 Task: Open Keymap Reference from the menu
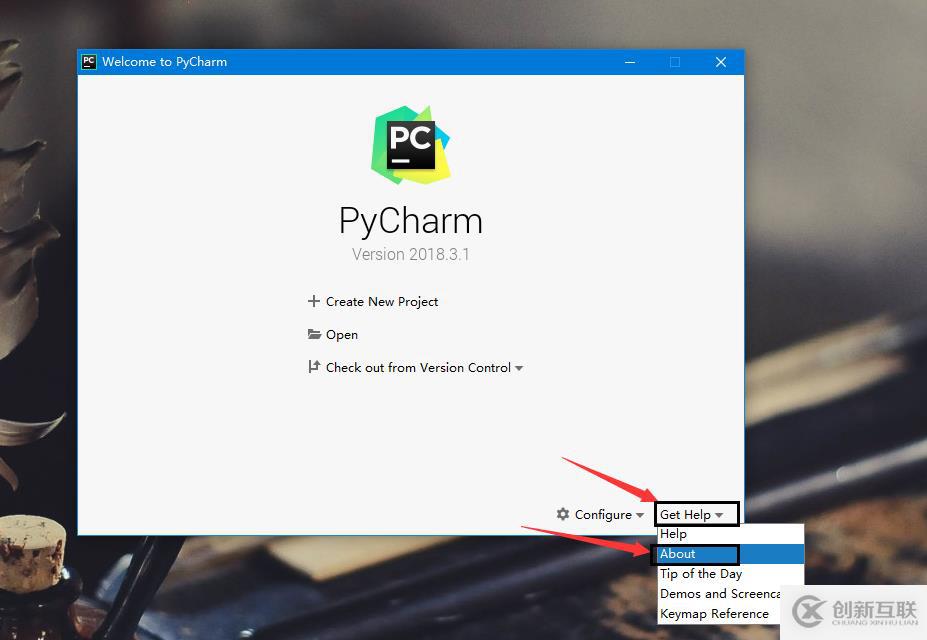(719, 614)
